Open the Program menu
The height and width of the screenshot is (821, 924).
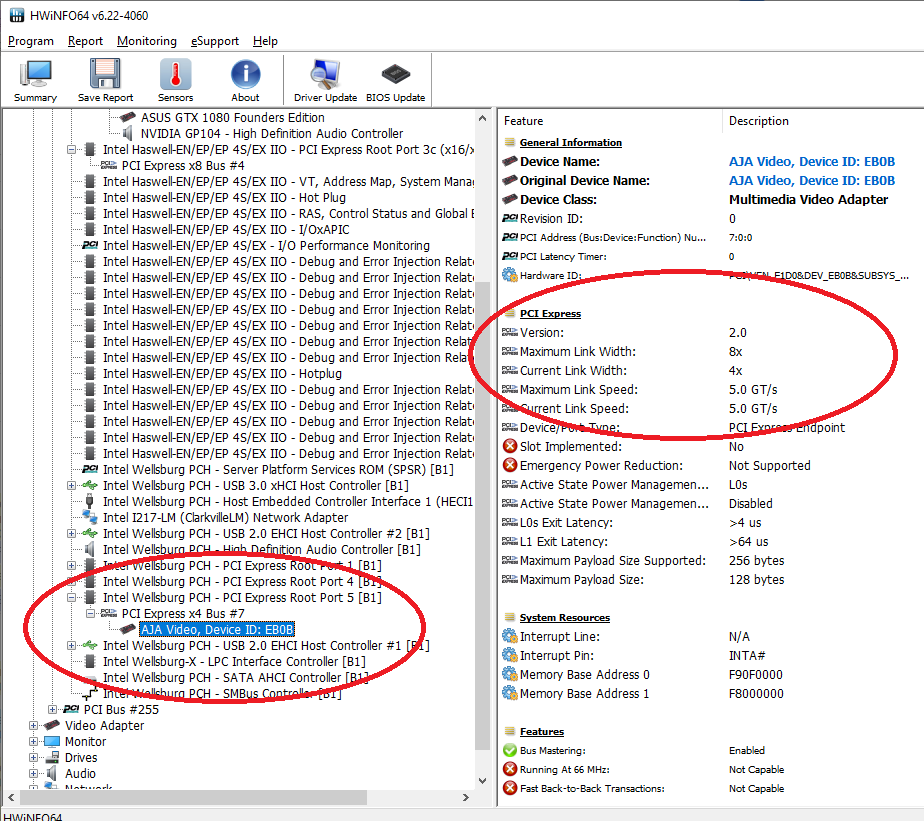(x=31, y=41)
